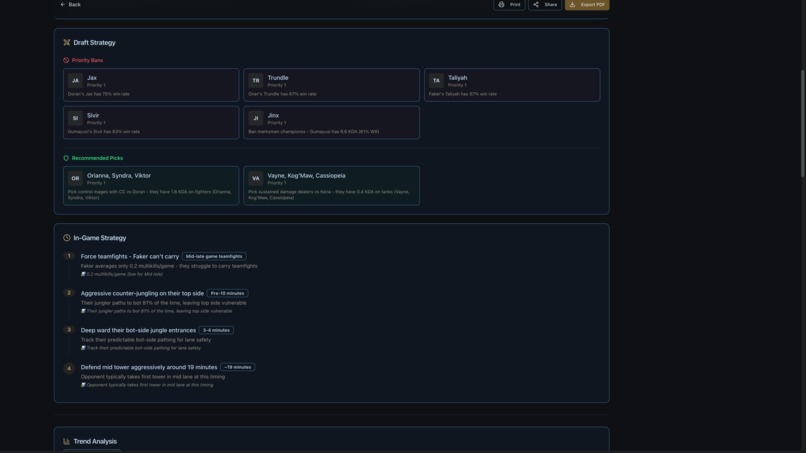Click 'Aggressive counter-jungling on their top side'
Image resolution: width=806 pixels, height=453 pixels.
[x=142, y=294]
